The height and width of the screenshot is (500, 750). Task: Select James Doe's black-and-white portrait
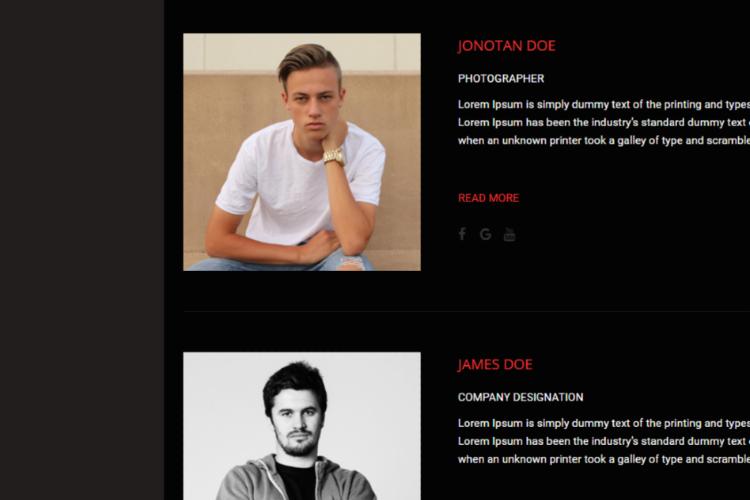pyautogui.click(x=302, y=426)
